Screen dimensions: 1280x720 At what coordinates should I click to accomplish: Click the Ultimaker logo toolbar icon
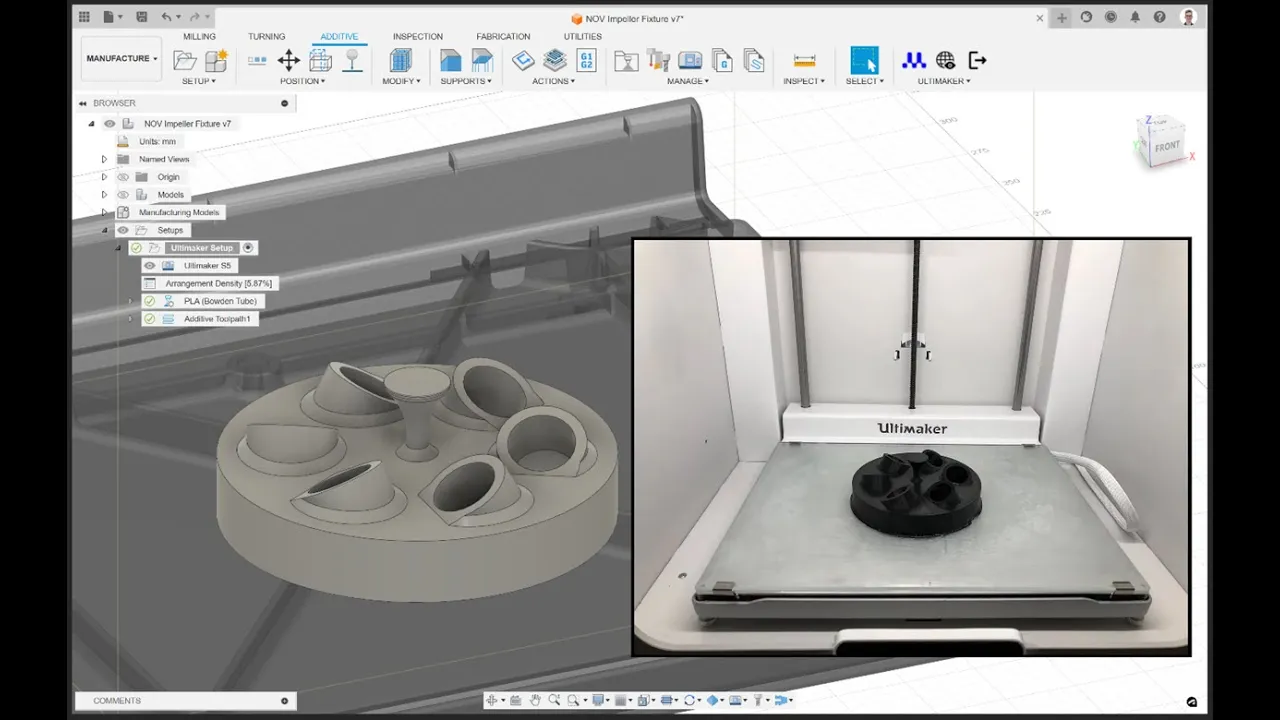coord(913,60)
